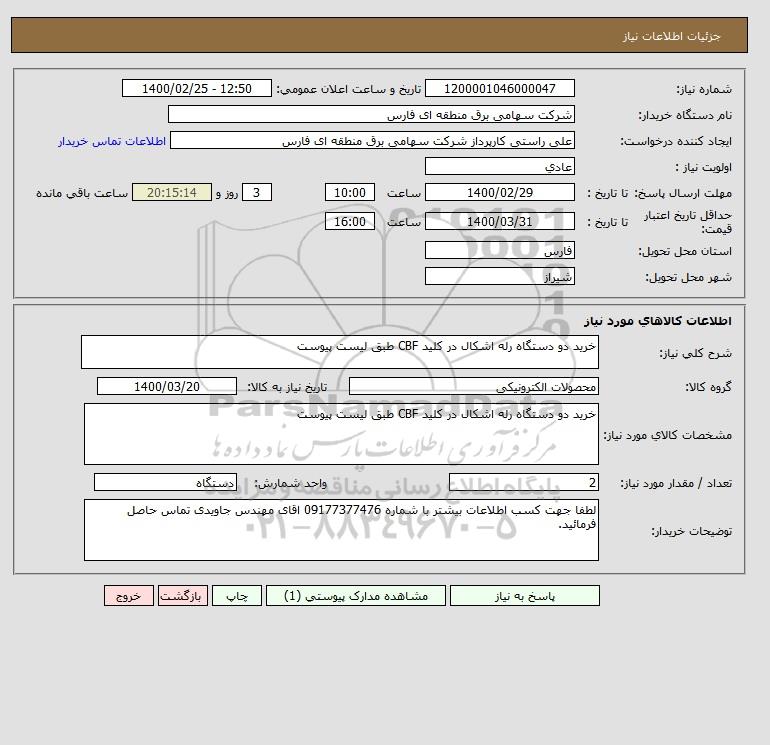Click the گروه کالا label
This screenshot has height=745, width=770.
709,387
